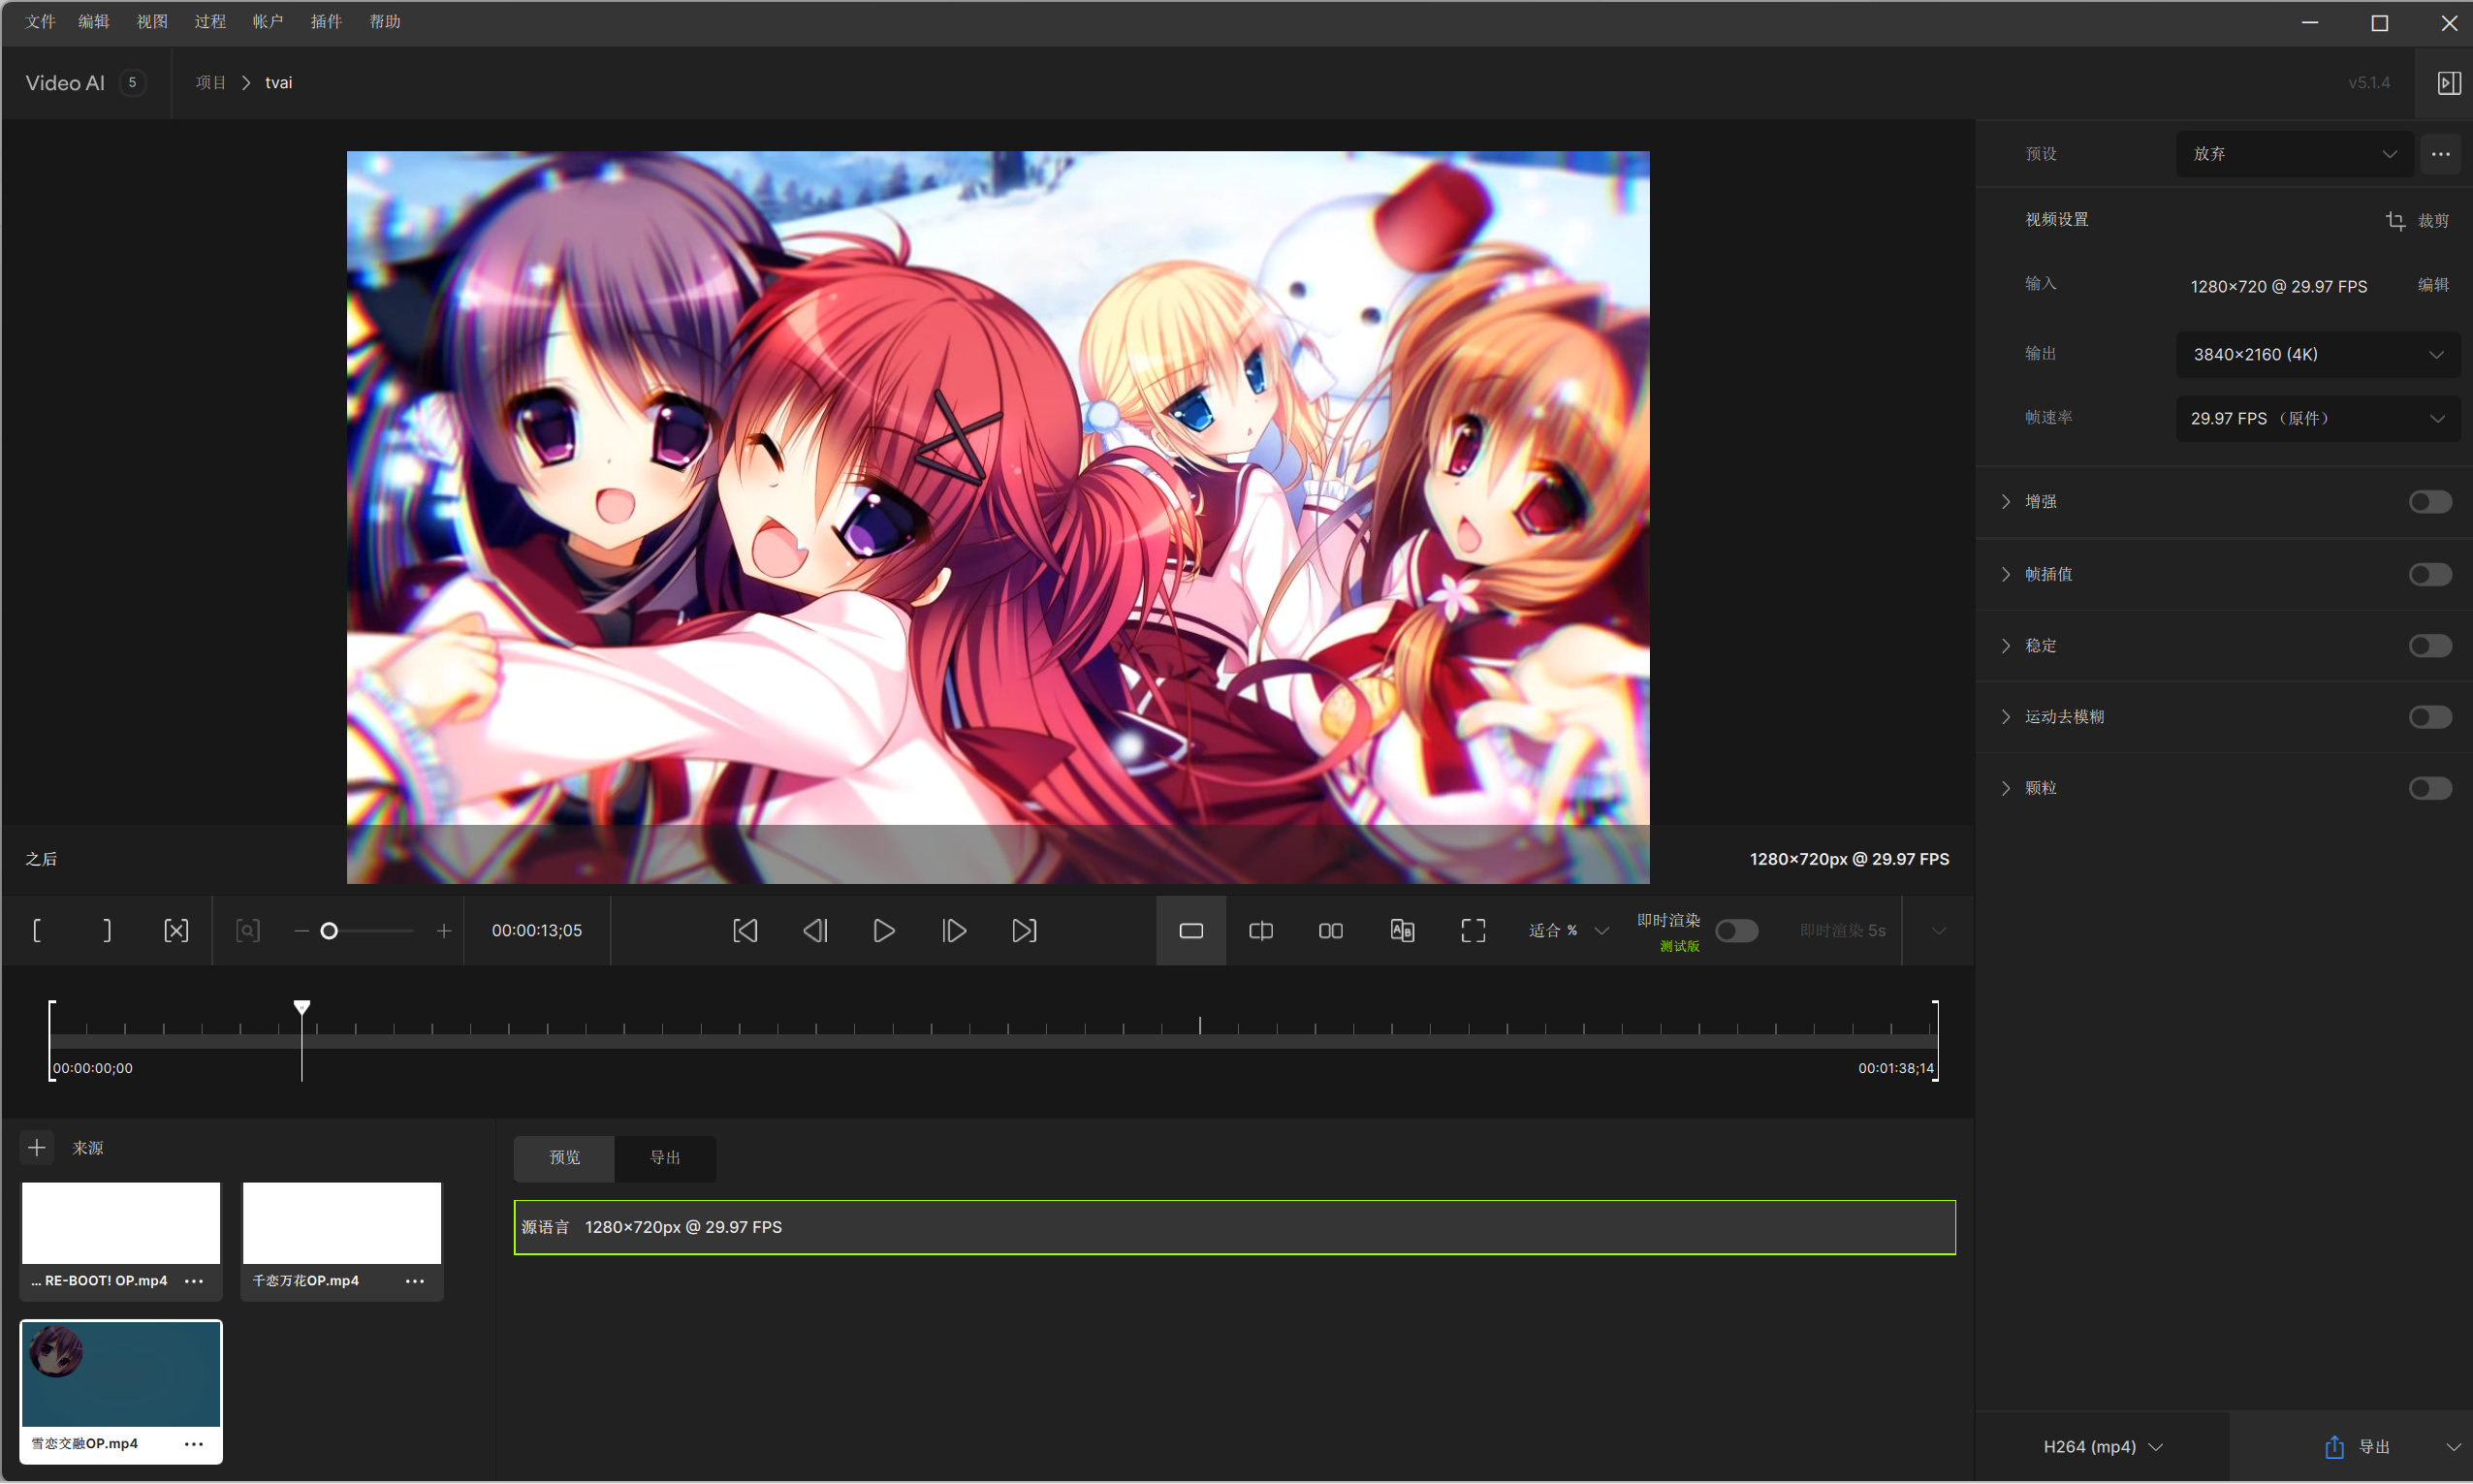Image resolution: width=2473 pixels, height=1484 pixels.
Task: Open the 过程 menu
Action: point(210,21)
